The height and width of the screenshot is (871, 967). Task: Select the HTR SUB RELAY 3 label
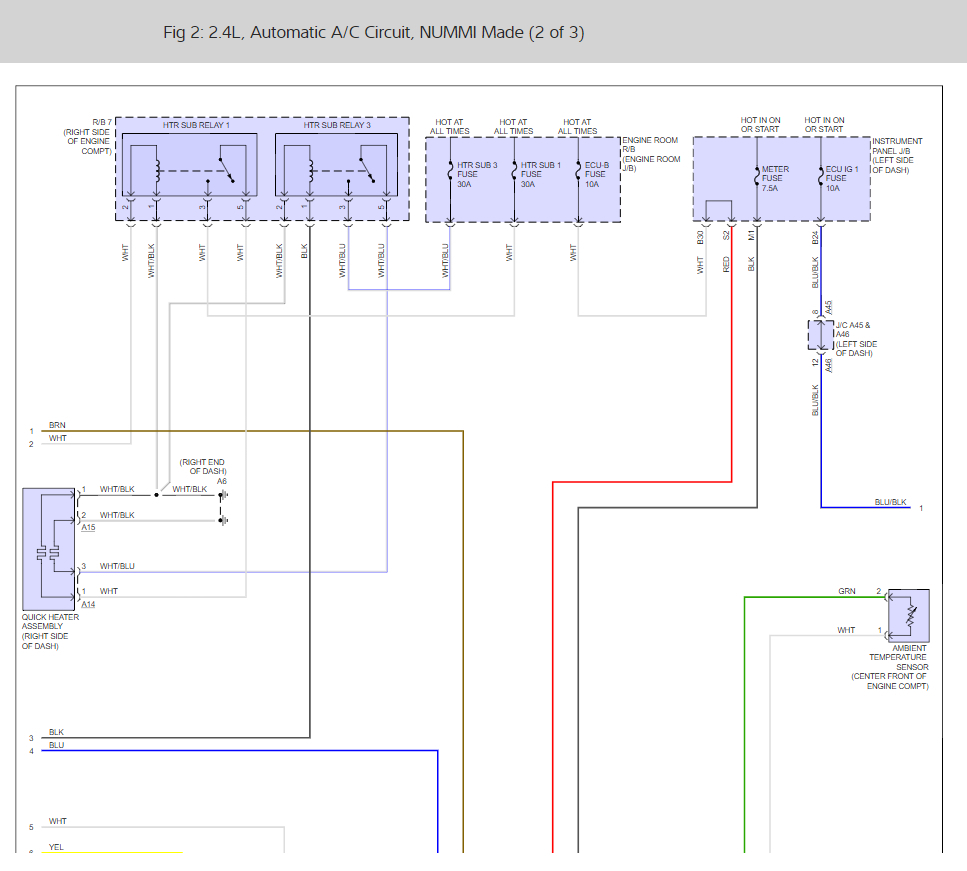tap(337, 125)
